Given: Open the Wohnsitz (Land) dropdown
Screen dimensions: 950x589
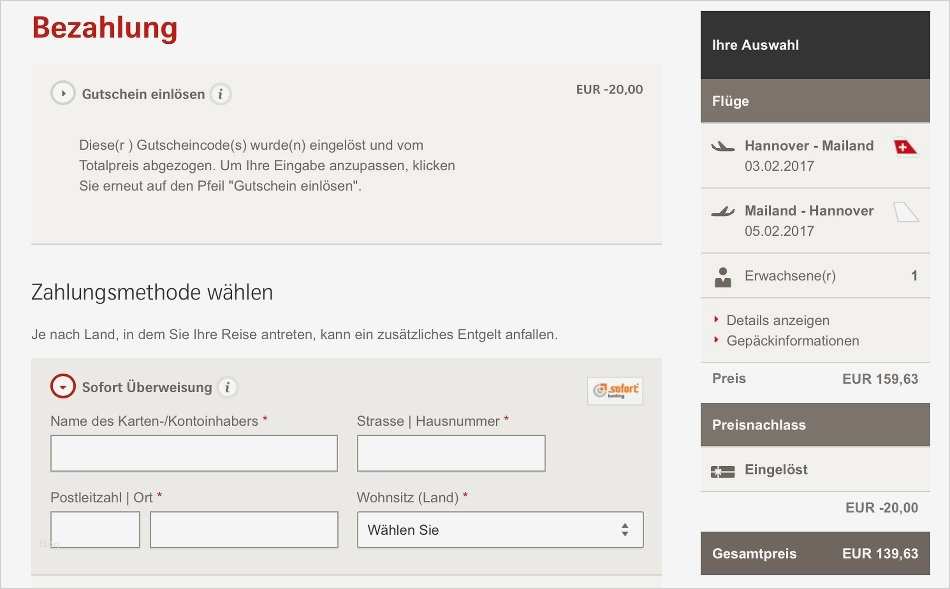Looking at the screenshot, I should point(499,529).
